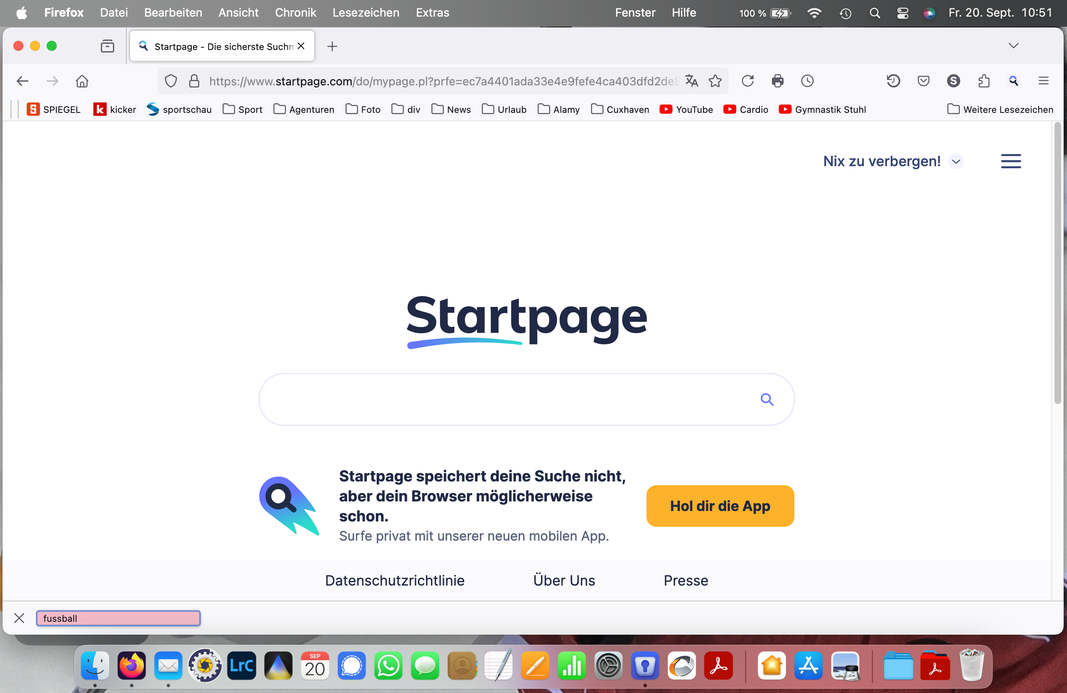Viewport: 1067px width, 693px height.
Task: Launch WhatsApp from the Dock
Action: (x=389, y=666)
